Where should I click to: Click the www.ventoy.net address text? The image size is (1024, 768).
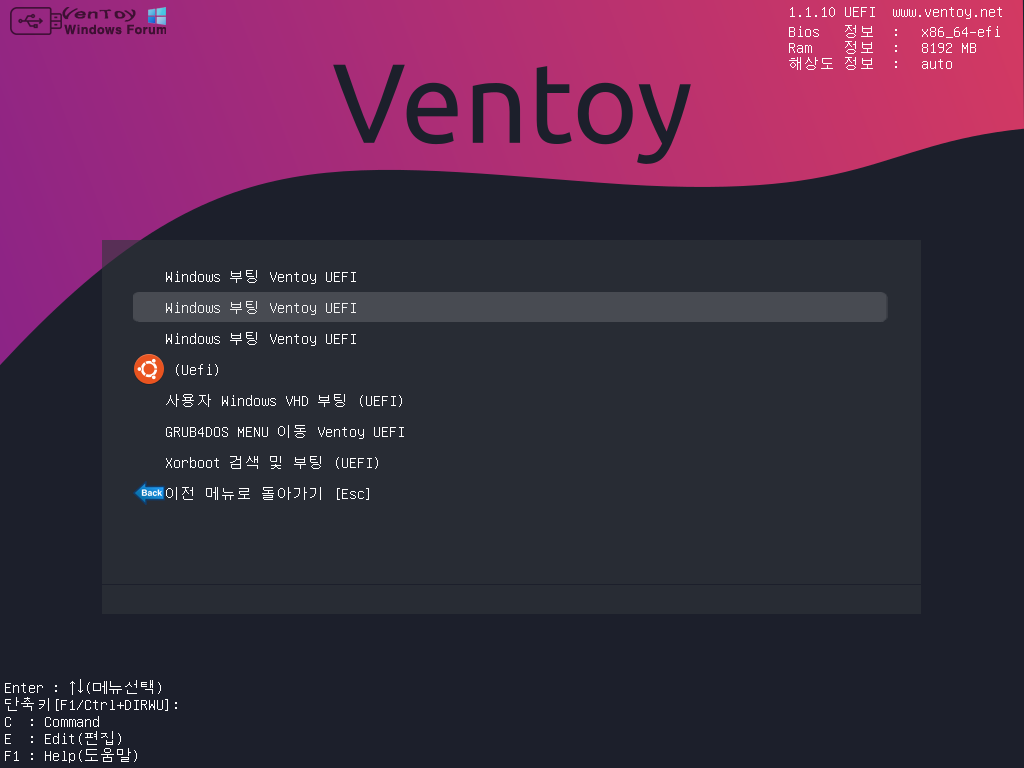click(948, 12)
